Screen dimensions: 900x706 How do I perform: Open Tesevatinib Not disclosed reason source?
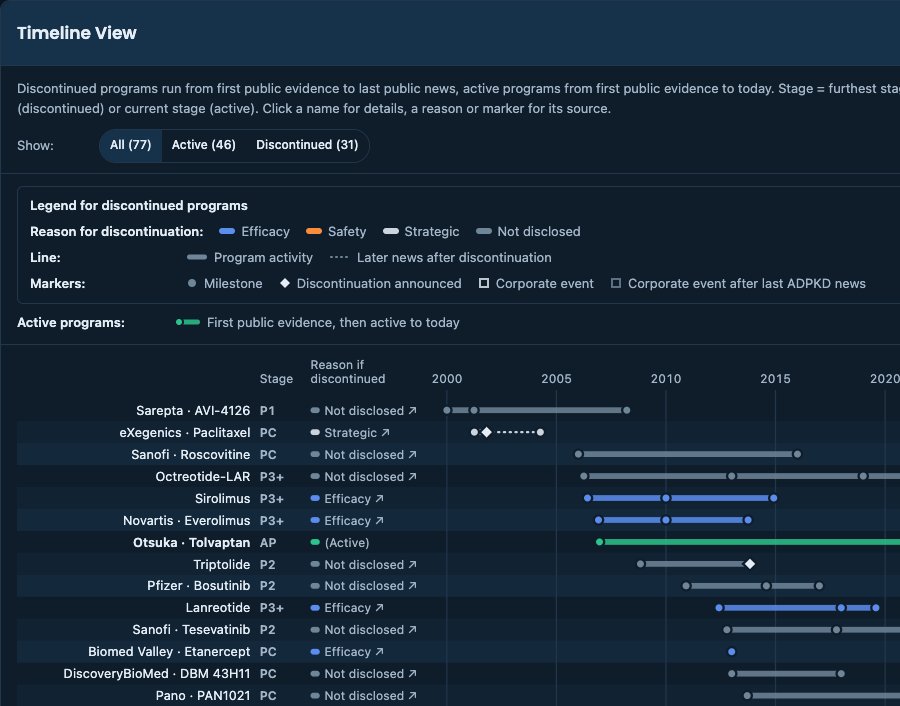pos(364,630)
